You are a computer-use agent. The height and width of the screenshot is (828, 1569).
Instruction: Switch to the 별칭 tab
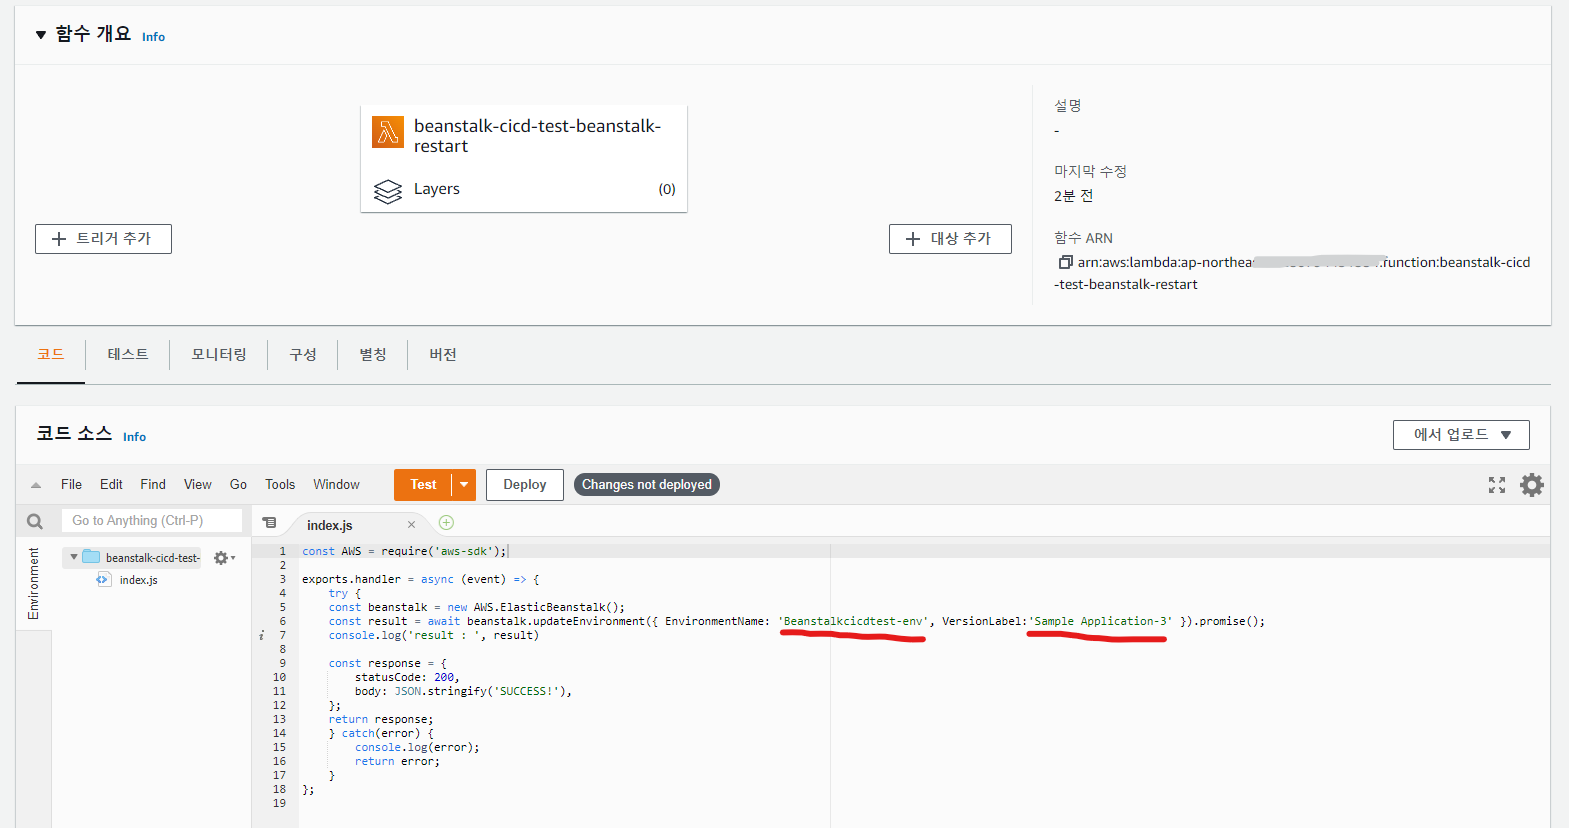(x=373, y=355)
